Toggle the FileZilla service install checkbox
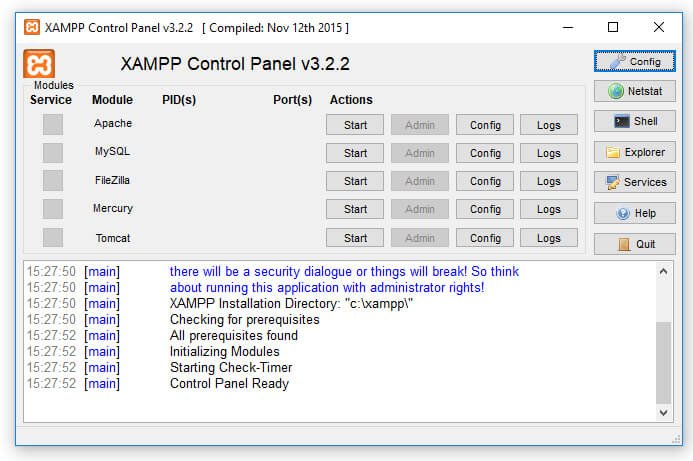Viewport: 693px width, 461px height. (52, 181)
